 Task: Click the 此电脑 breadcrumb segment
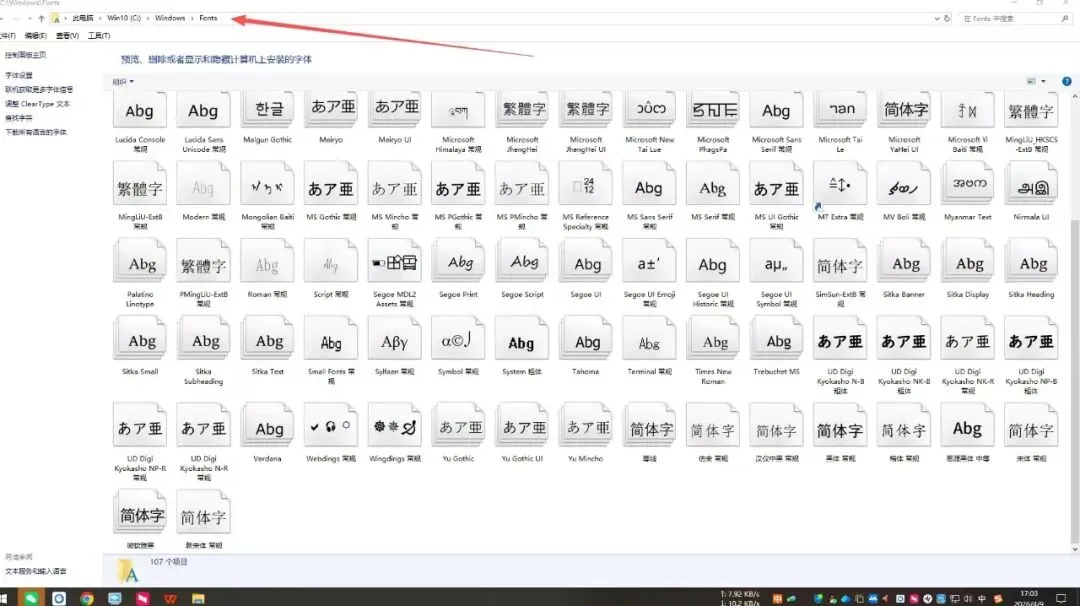(83, 18)
